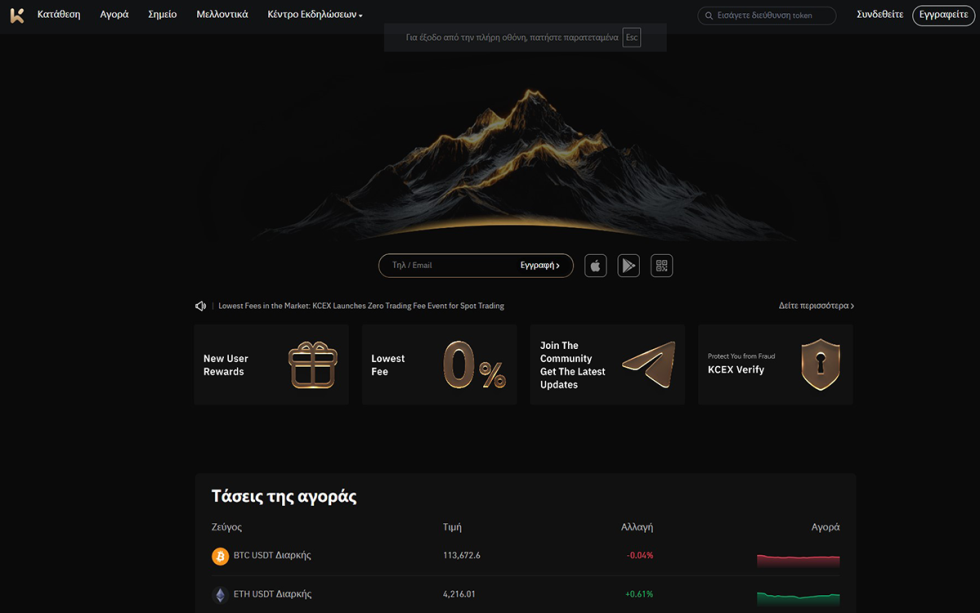The height and width of the screenshot is (613, 980).
Task: Click the Ethereum coin icon
Action: coord(220,595)
